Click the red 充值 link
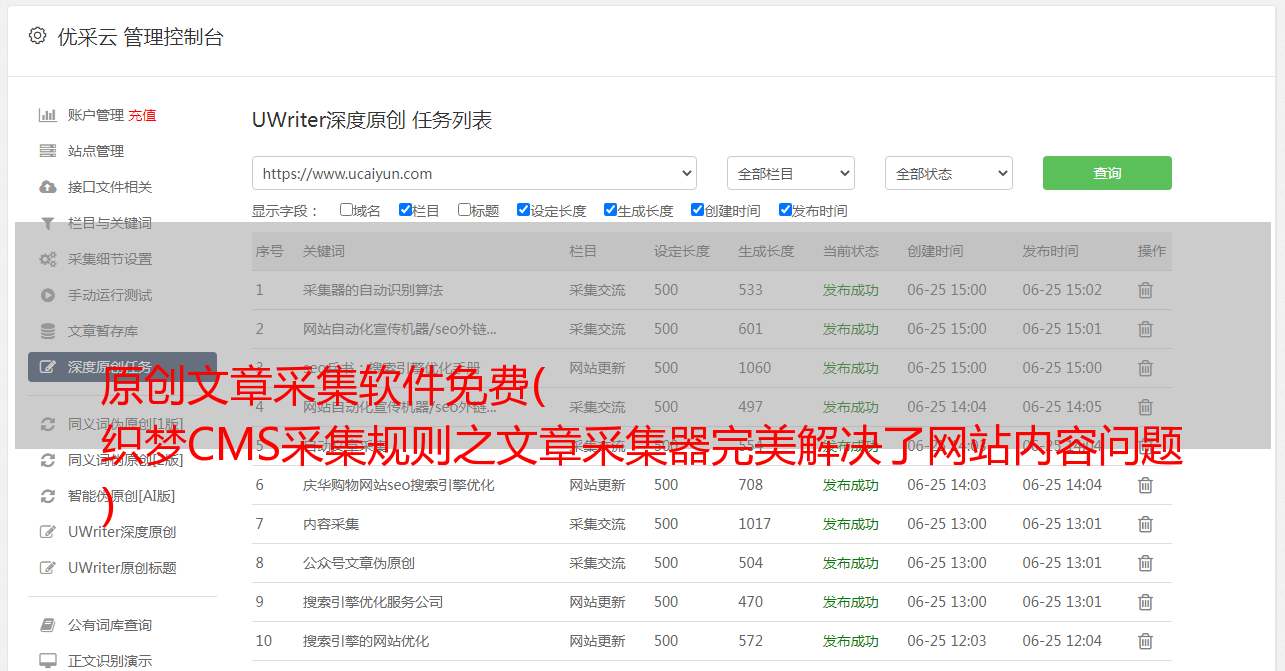This screenshot has height=671, width=1285. pyautogui.click(x=142, y=115)
